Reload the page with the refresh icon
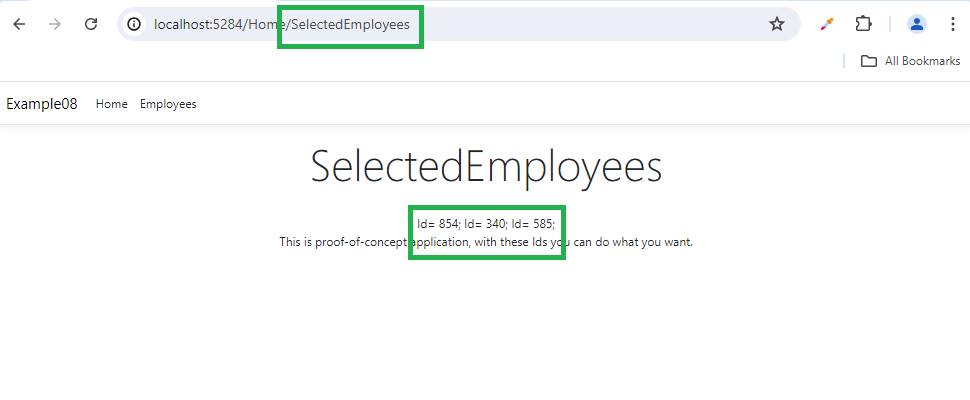 pos(91,24)
